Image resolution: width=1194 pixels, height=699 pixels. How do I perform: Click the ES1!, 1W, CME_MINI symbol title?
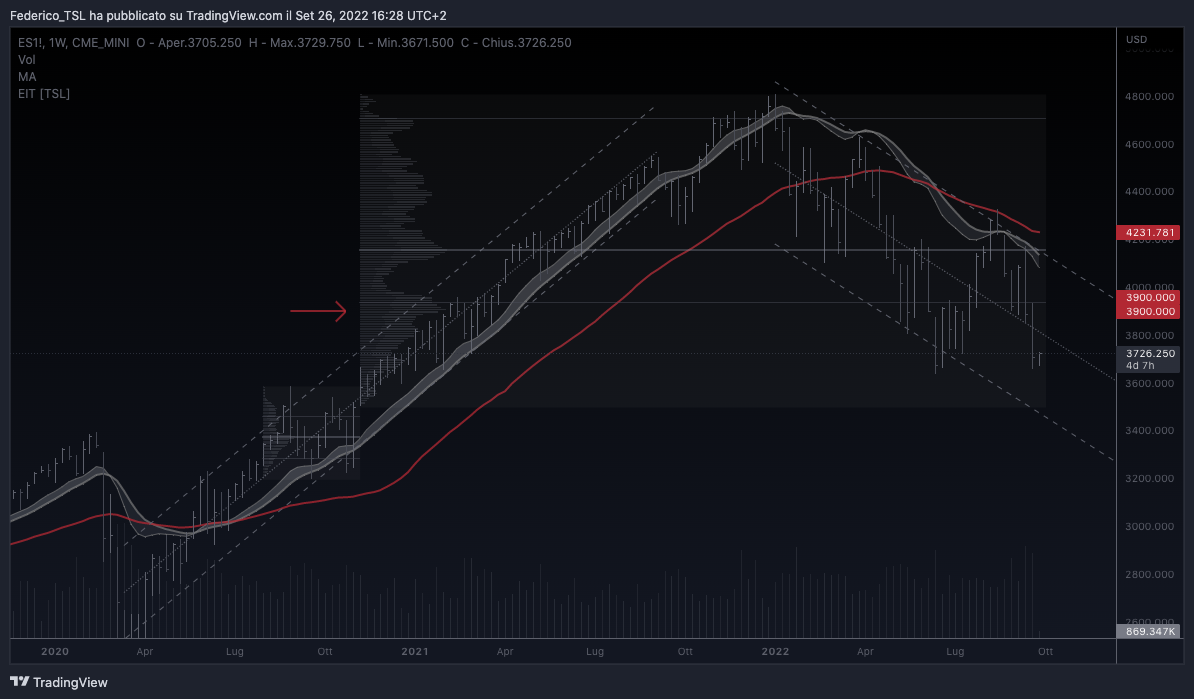[x=74, y=43]
